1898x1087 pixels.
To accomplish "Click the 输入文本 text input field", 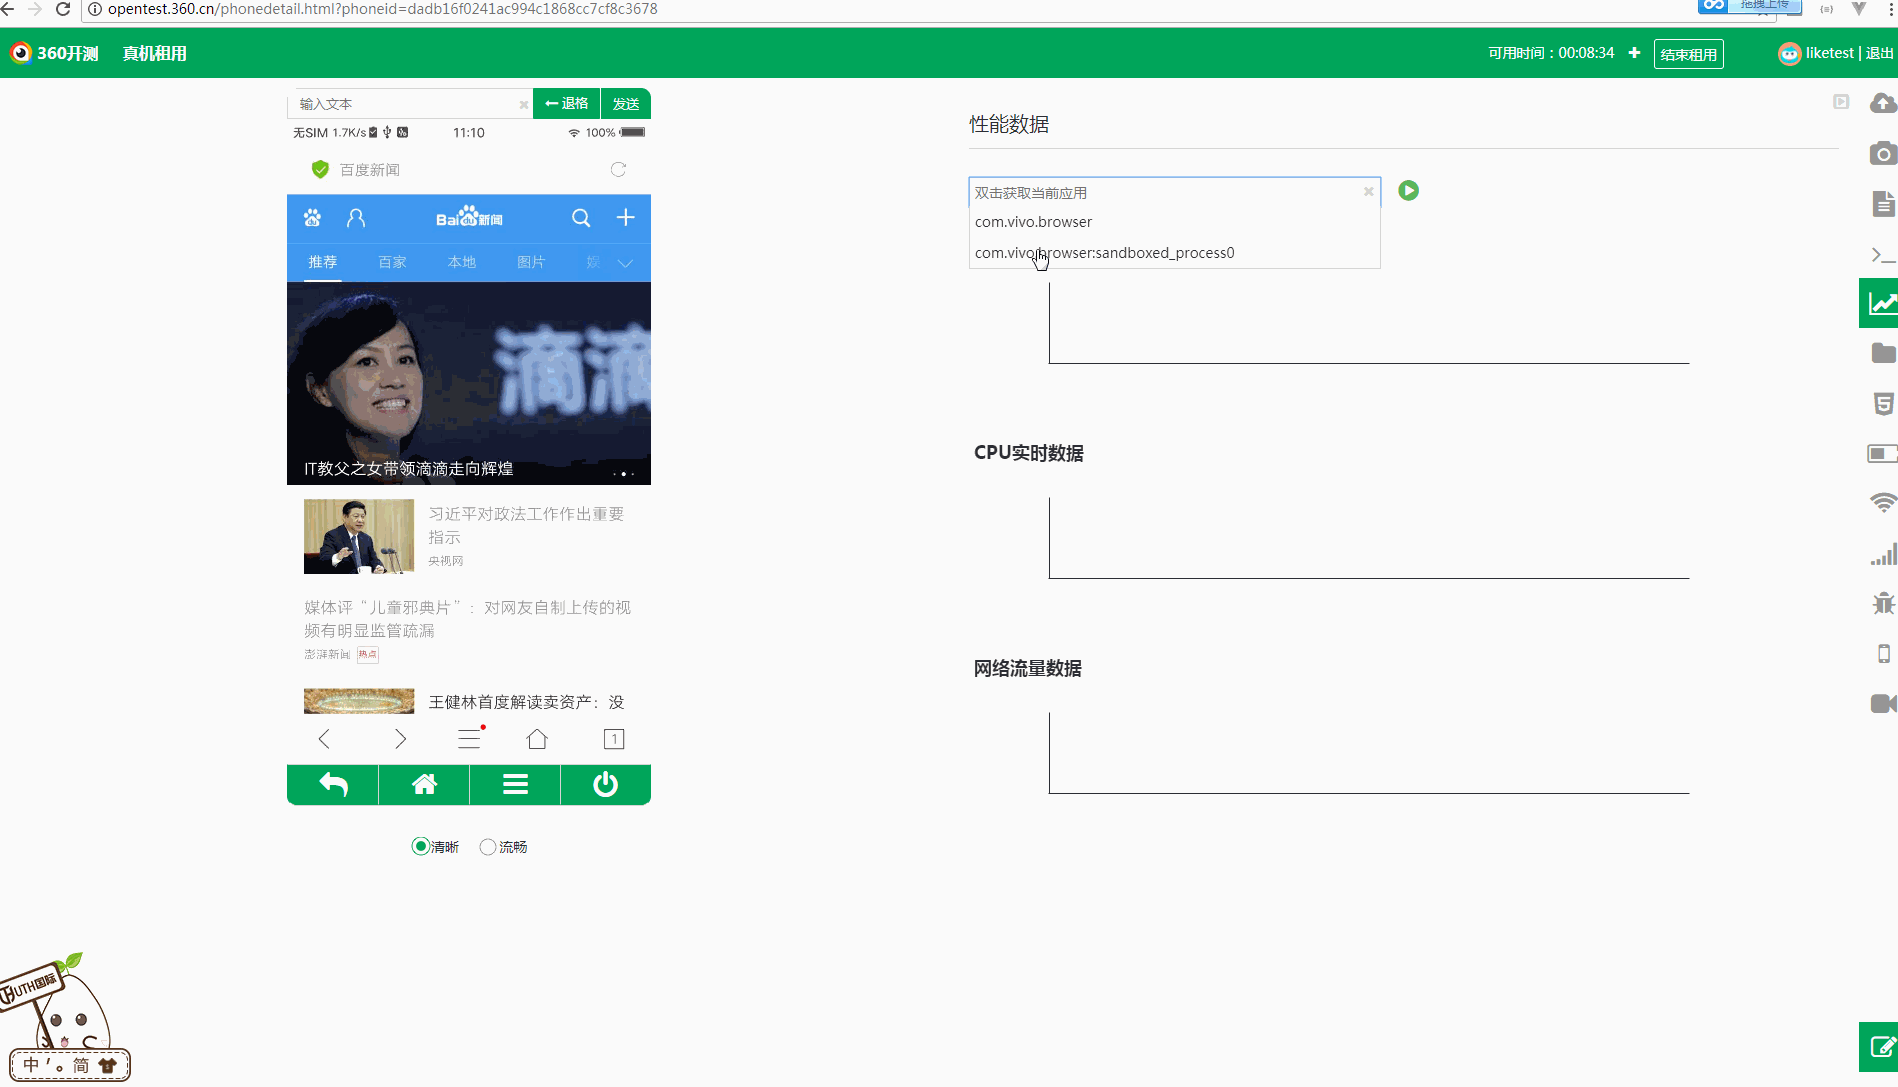I will [405, 104].
